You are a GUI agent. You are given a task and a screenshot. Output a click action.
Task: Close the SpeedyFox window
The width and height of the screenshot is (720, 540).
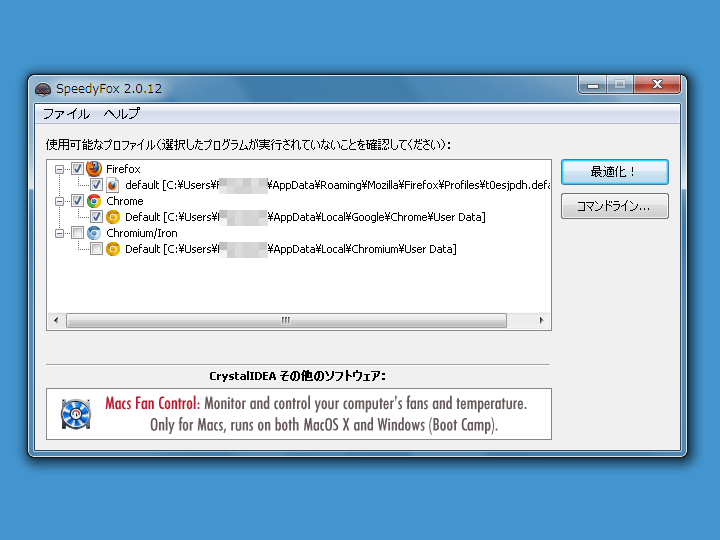tap(657, 84)
